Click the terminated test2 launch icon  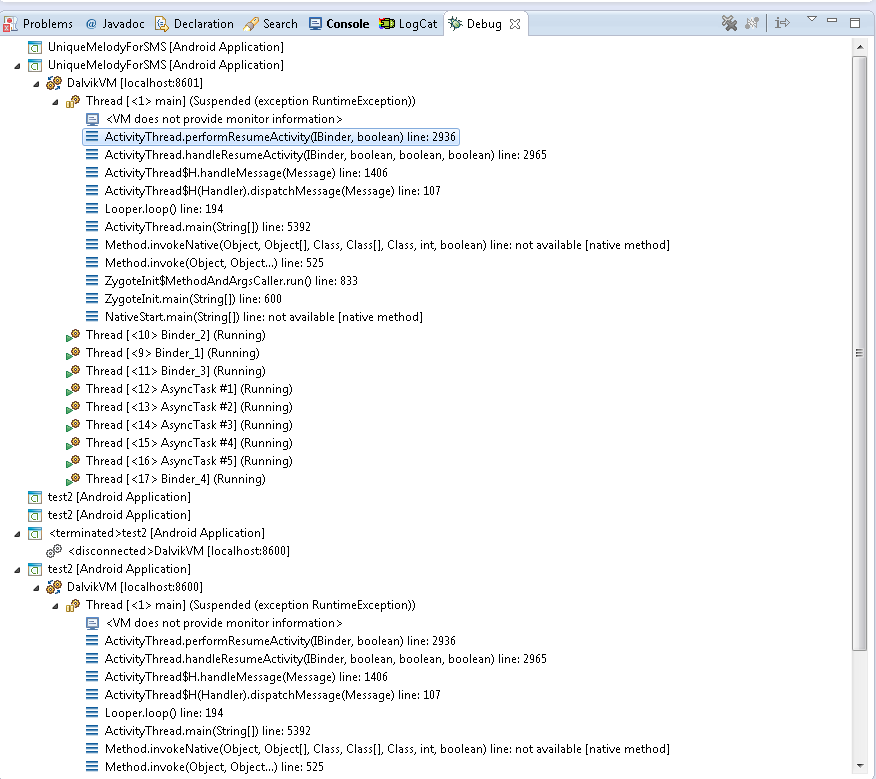click(x=35, y=533)
